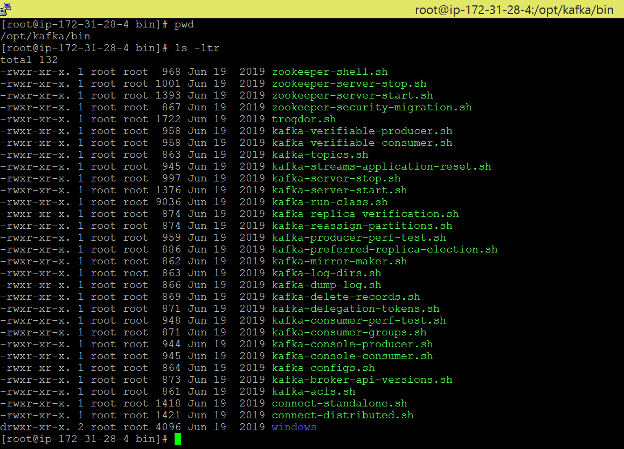Click file size 9036 of kafka-run-class.sh

pos(168,202)
